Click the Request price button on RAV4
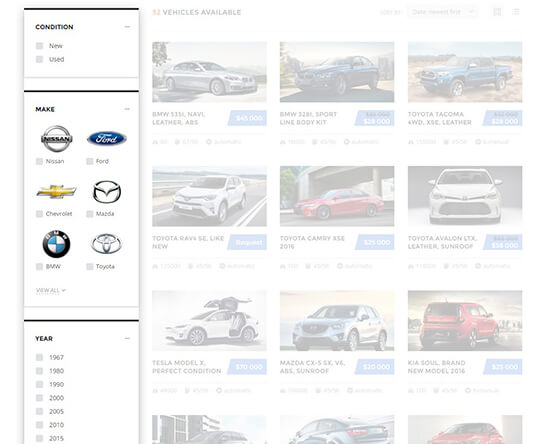 click(247, 242)
